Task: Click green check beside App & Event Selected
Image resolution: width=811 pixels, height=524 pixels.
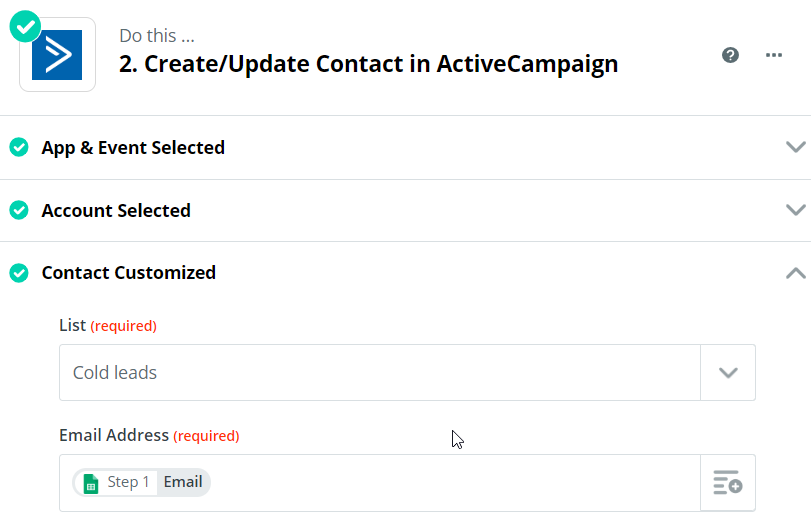Action: [19, 148]
